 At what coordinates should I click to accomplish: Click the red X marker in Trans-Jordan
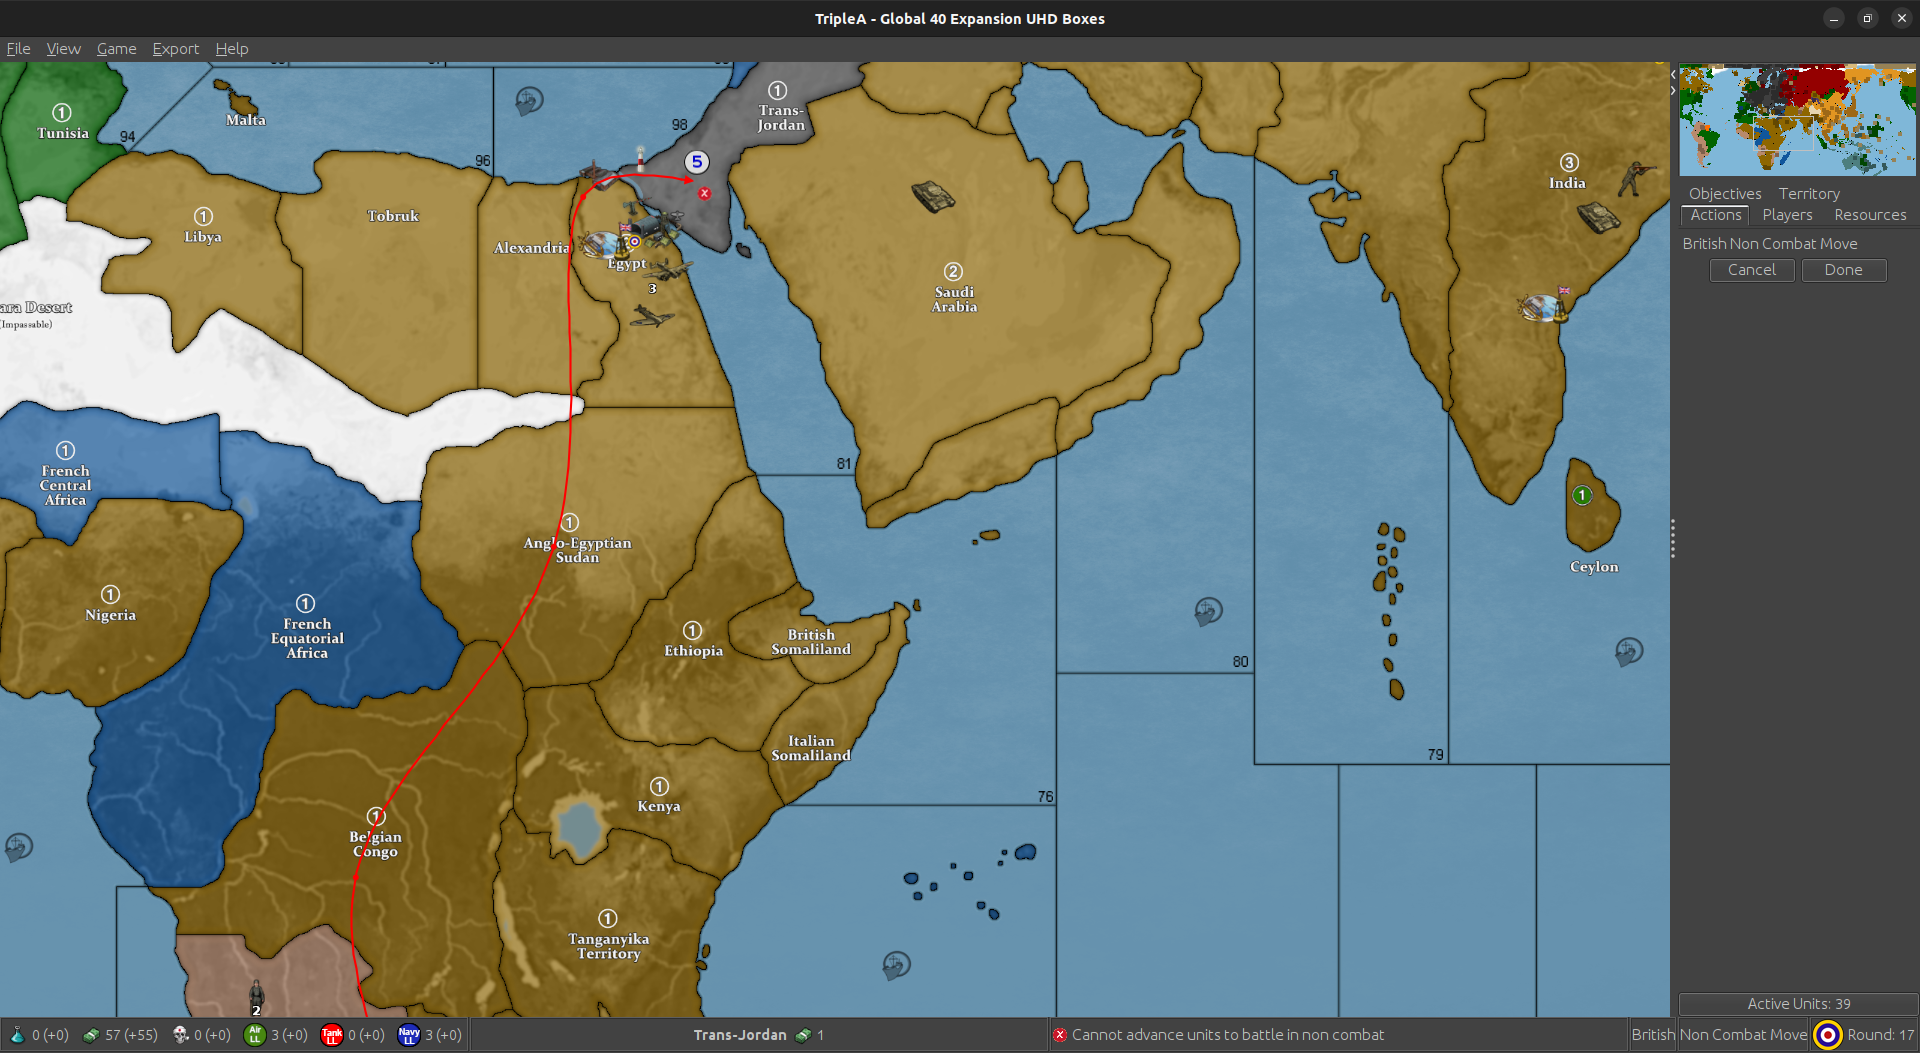pos(705,193)
